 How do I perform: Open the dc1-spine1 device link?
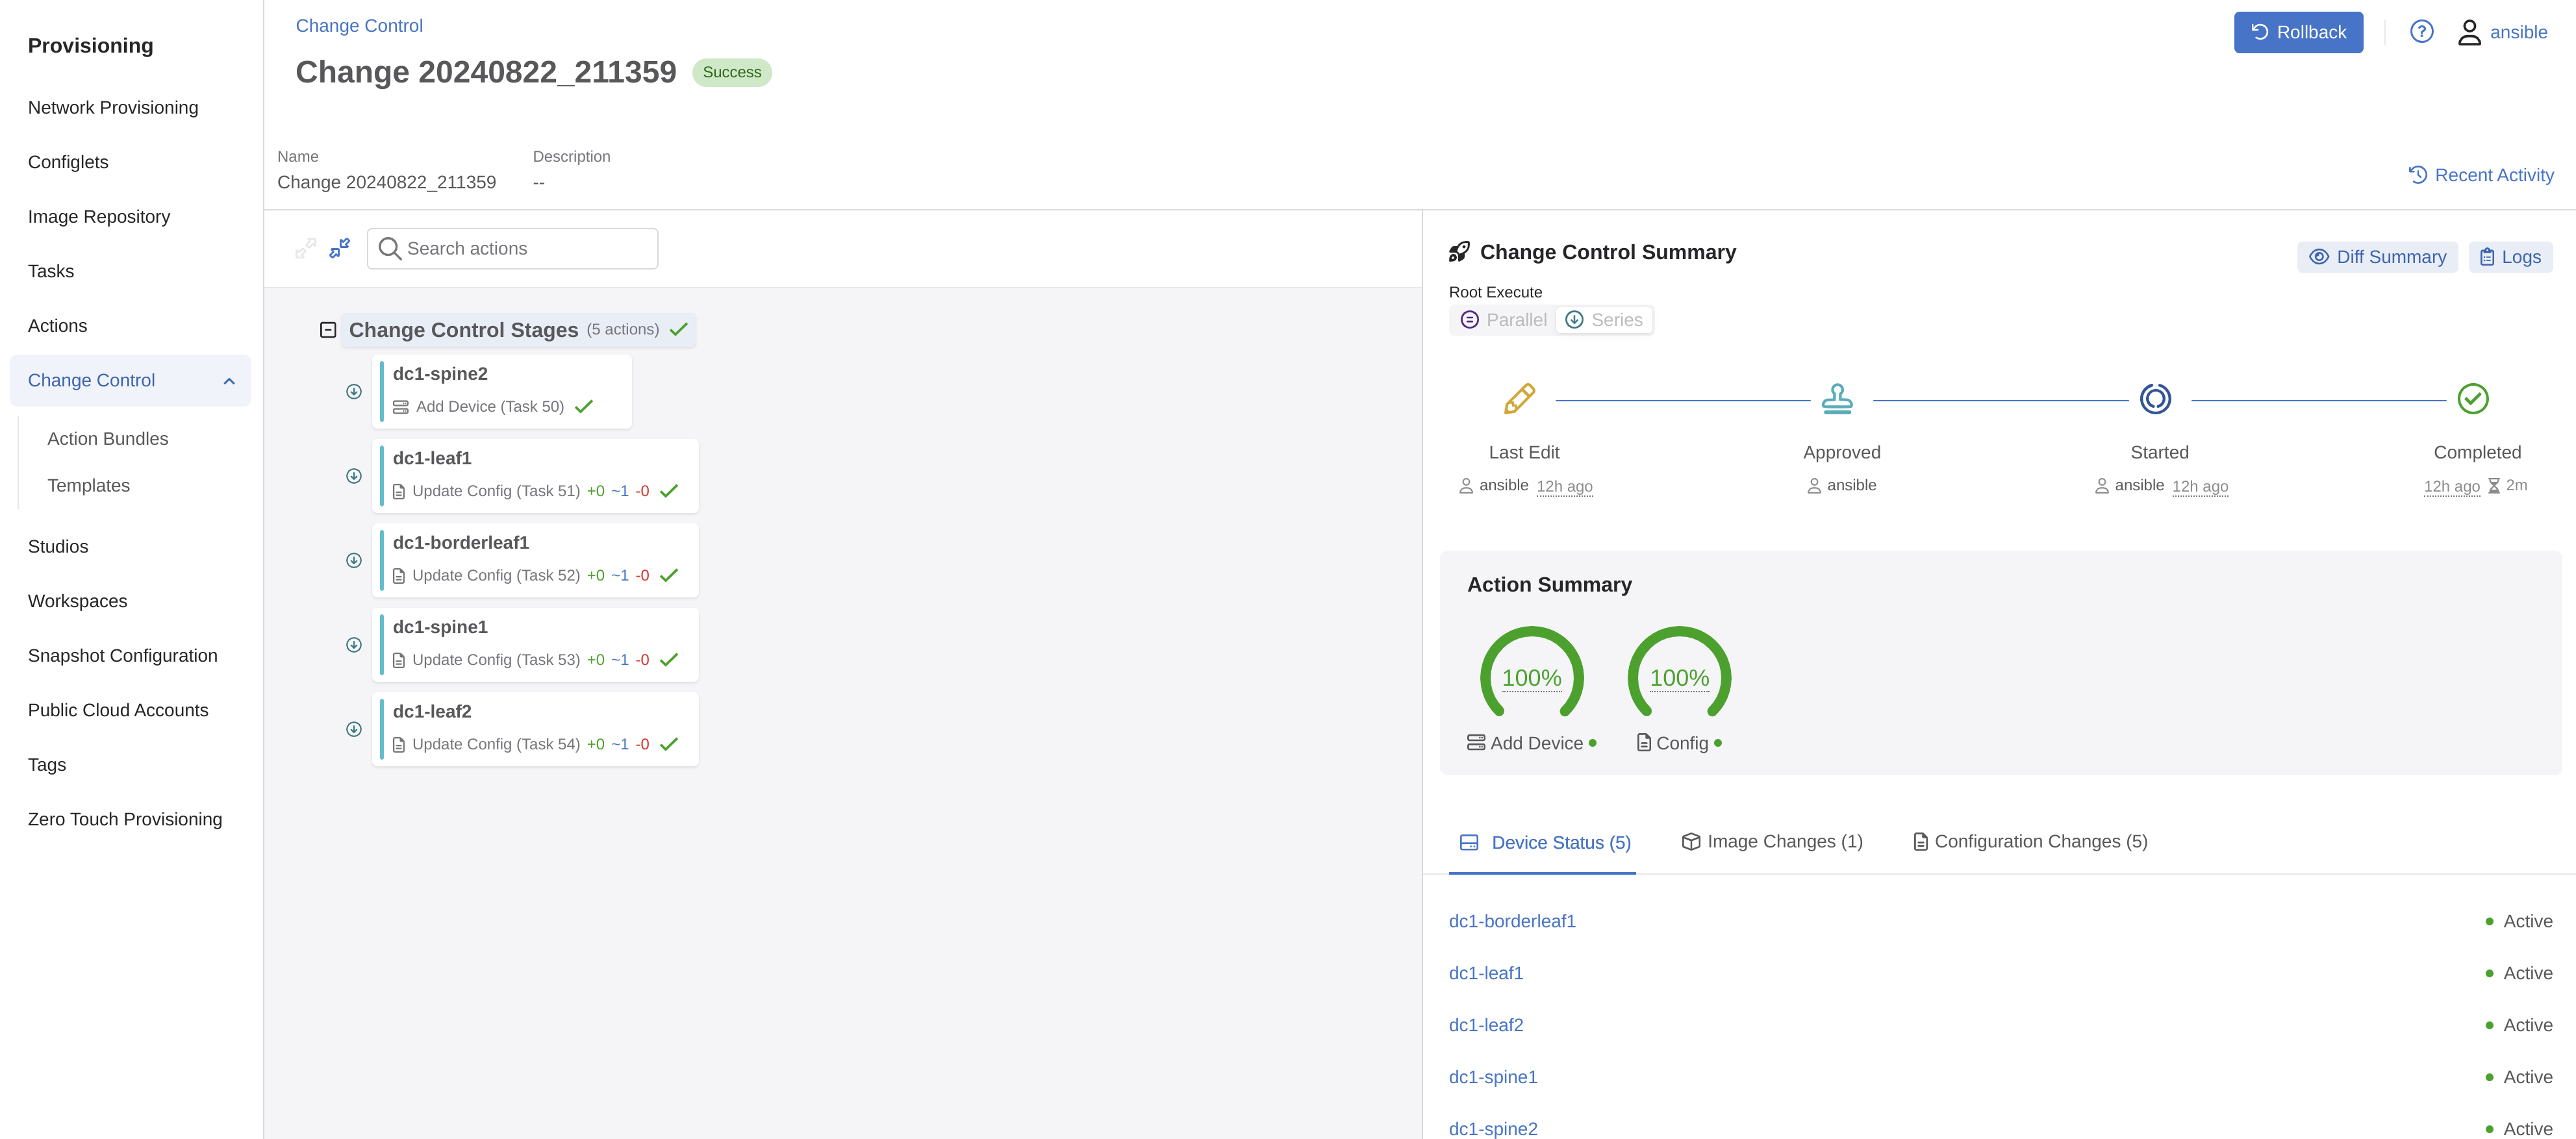1493,1078
